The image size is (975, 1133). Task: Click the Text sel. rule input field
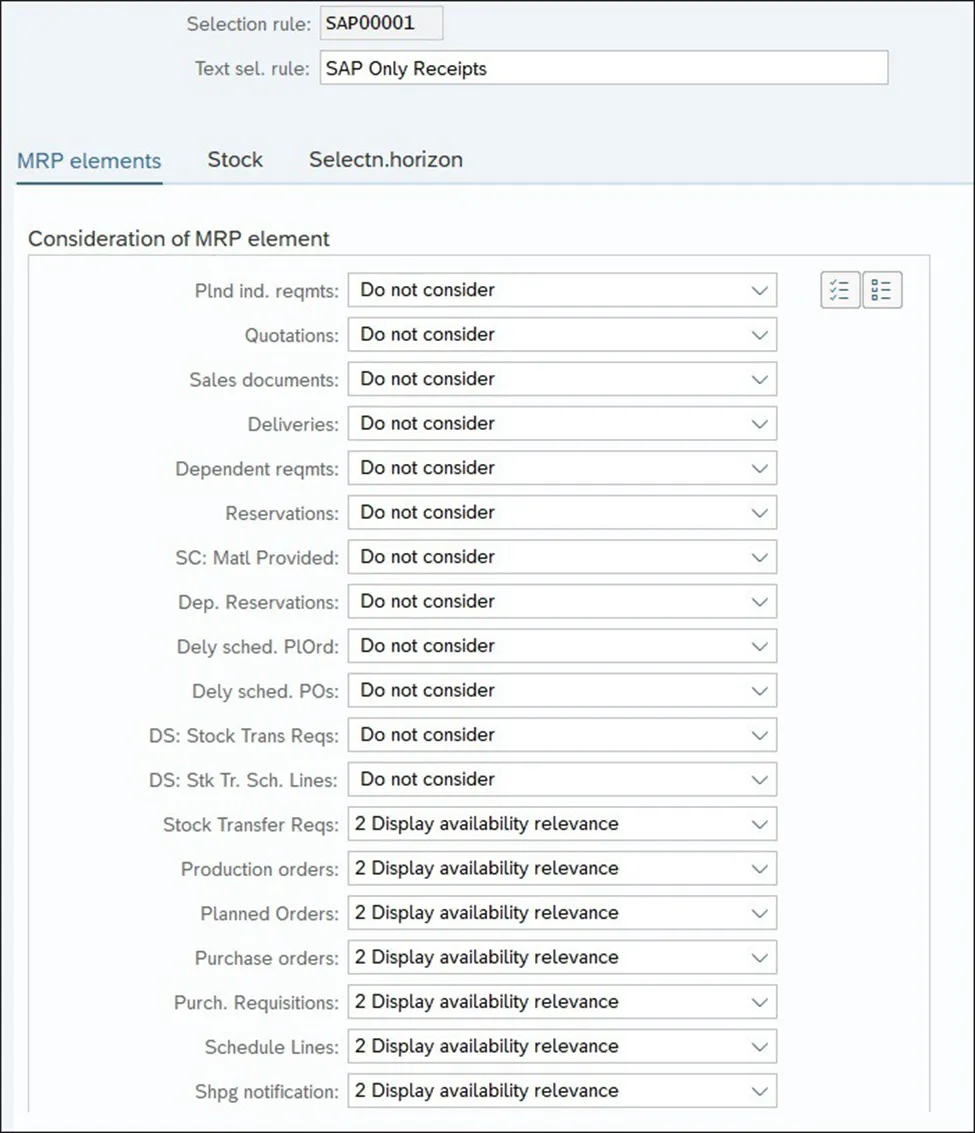pyautogui.click(x=603, y=68)
